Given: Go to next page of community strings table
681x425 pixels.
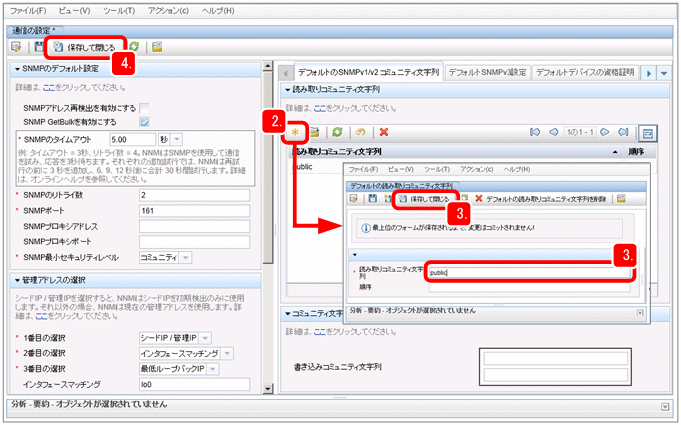Looking at the screenshot, I should (x=604, y=132).
